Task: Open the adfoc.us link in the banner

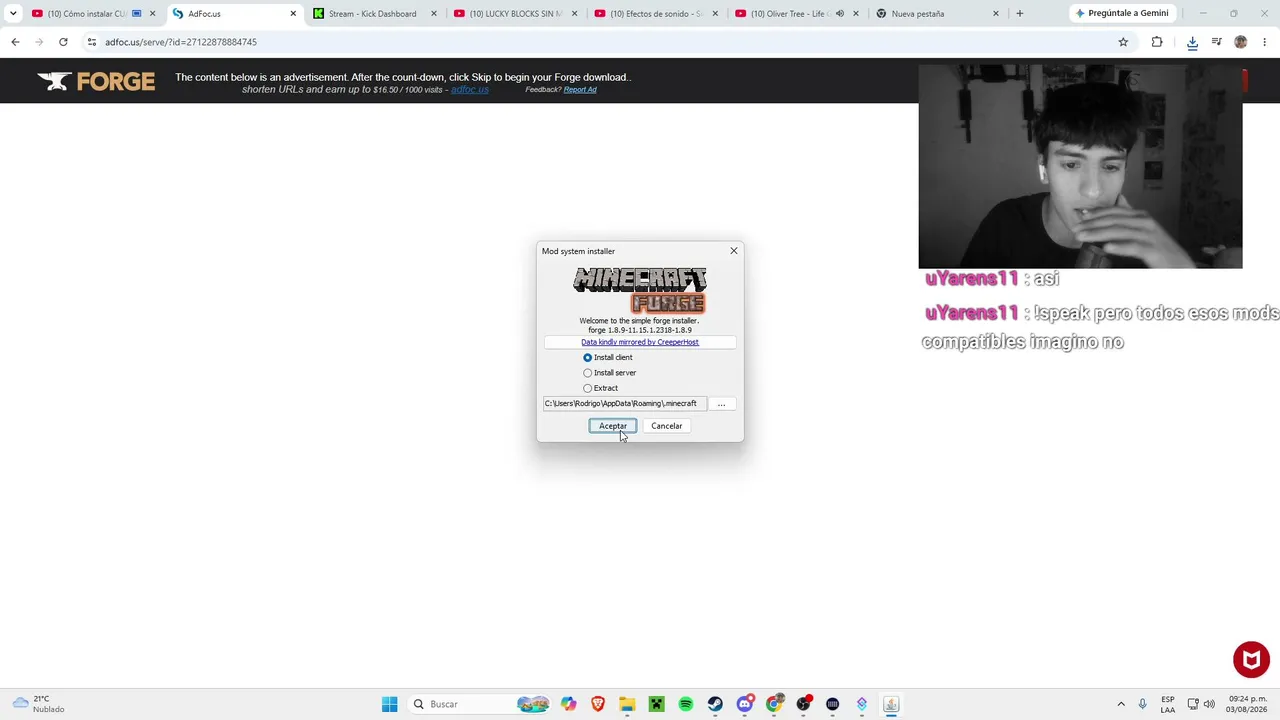Action: point(469,90)
